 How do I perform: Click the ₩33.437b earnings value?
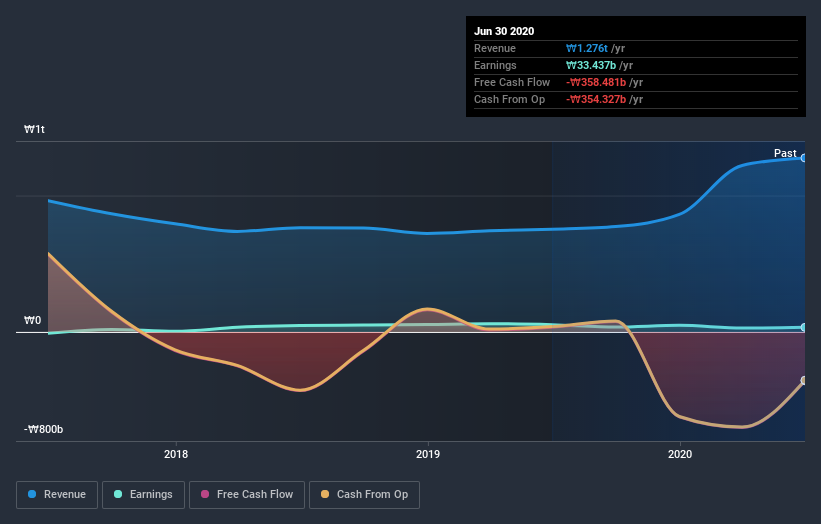[x=591, y=65]
